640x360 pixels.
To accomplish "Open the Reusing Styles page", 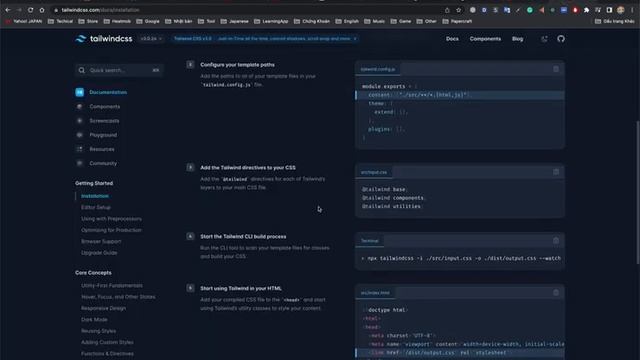I will coord(98,331).
